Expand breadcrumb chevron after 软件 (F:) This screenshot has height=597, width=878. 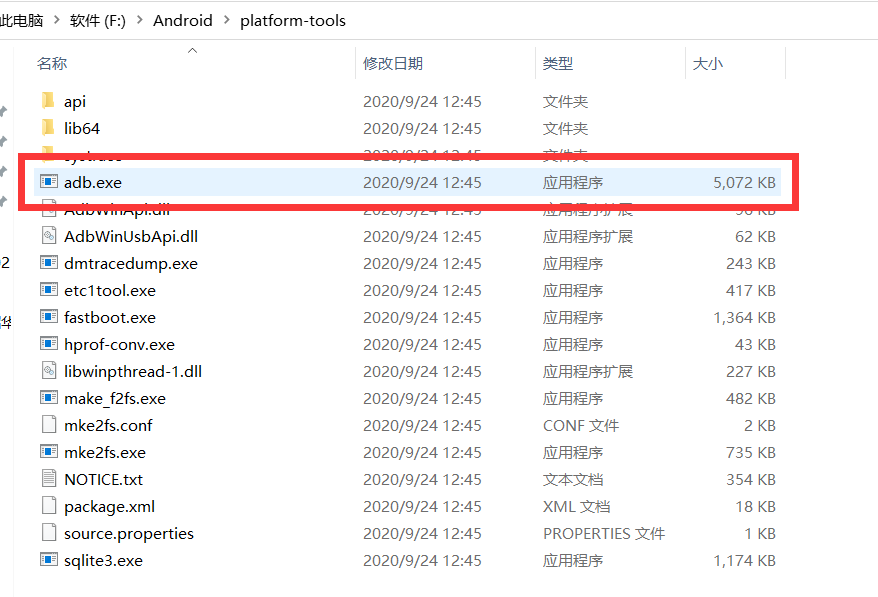click(x=140, y=20)
